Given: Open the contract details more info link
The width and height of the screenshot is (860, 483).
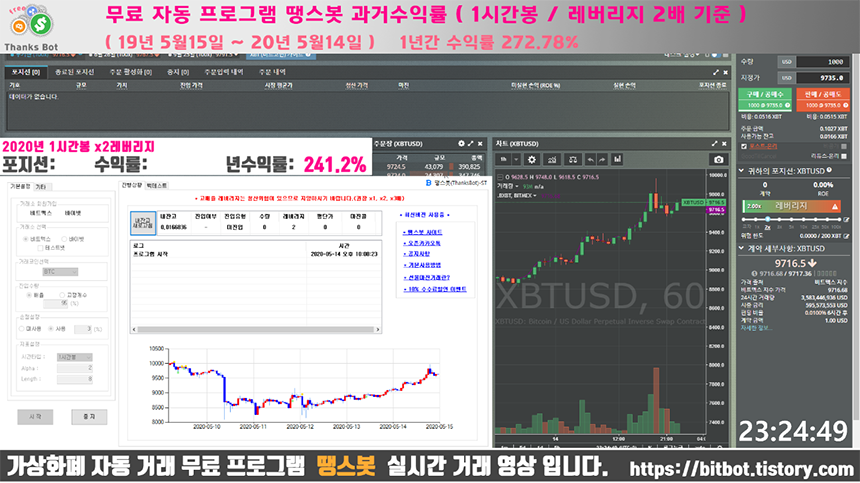Looking at the screenshot, I should point(756,328).
